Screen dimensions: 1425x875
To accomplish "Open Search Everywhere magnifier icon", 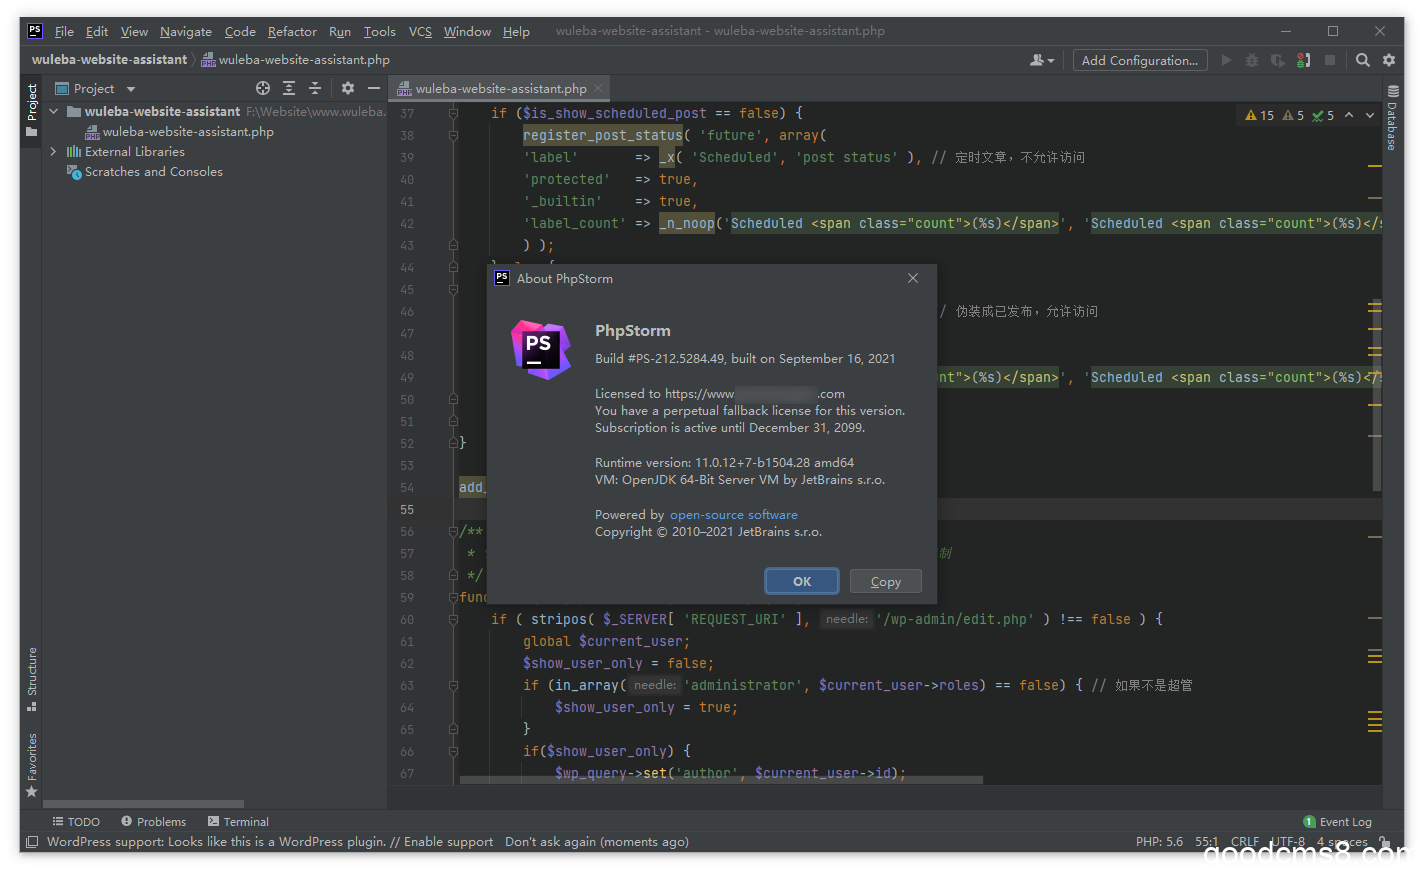I will (1362, 60).
